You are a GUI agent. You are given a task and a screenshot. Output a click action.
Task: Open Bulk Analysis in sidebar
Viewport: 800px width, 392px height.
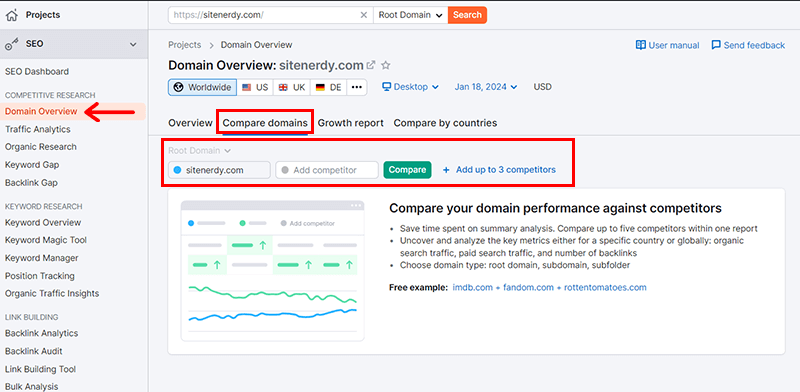coord(32,387)
